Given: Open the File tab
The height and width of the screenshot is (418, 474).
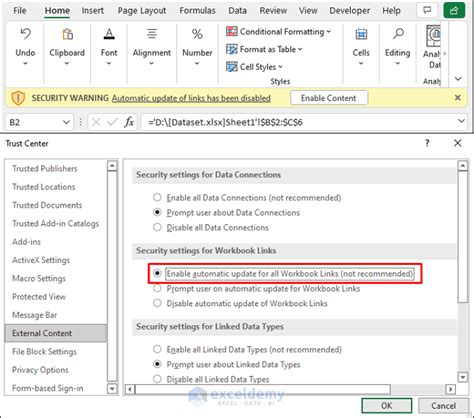Looking at the screenshot, I should coord(20,11).
